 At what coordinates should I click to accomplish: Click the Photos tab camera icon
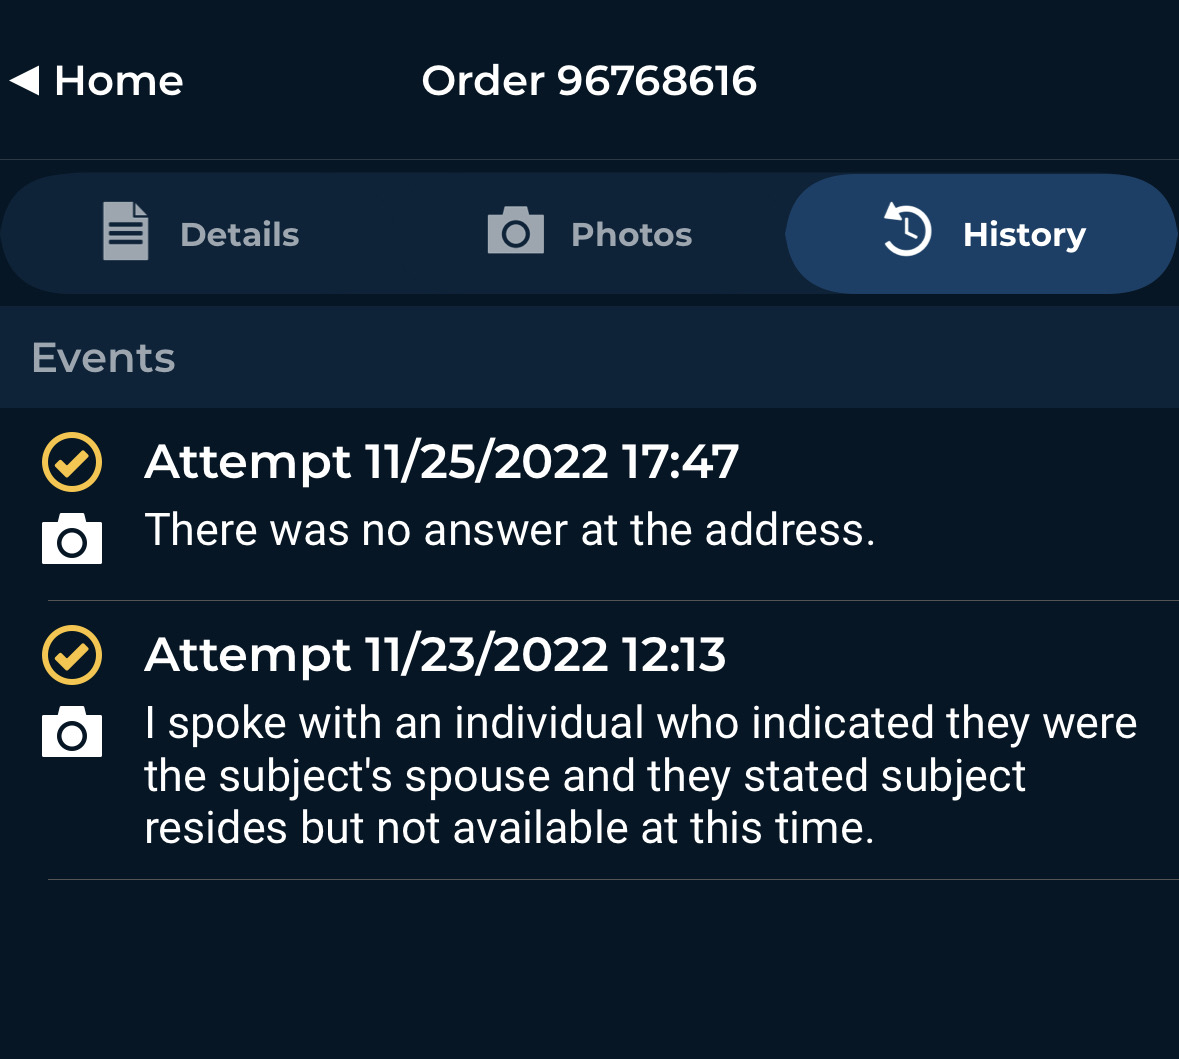pos(515,231)
